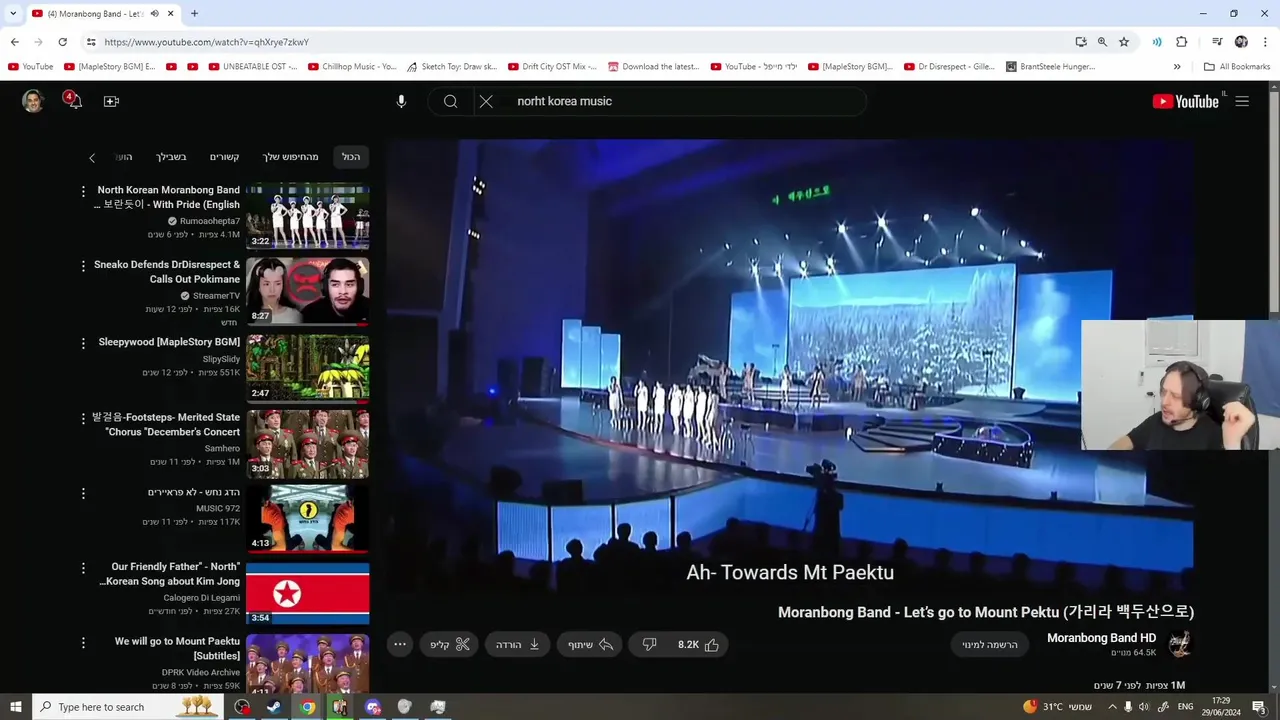Open options for Sneako Defends DrDisrespect video
The width and height of the screenshot is (1280, 720).
click(x=83, y=265)
